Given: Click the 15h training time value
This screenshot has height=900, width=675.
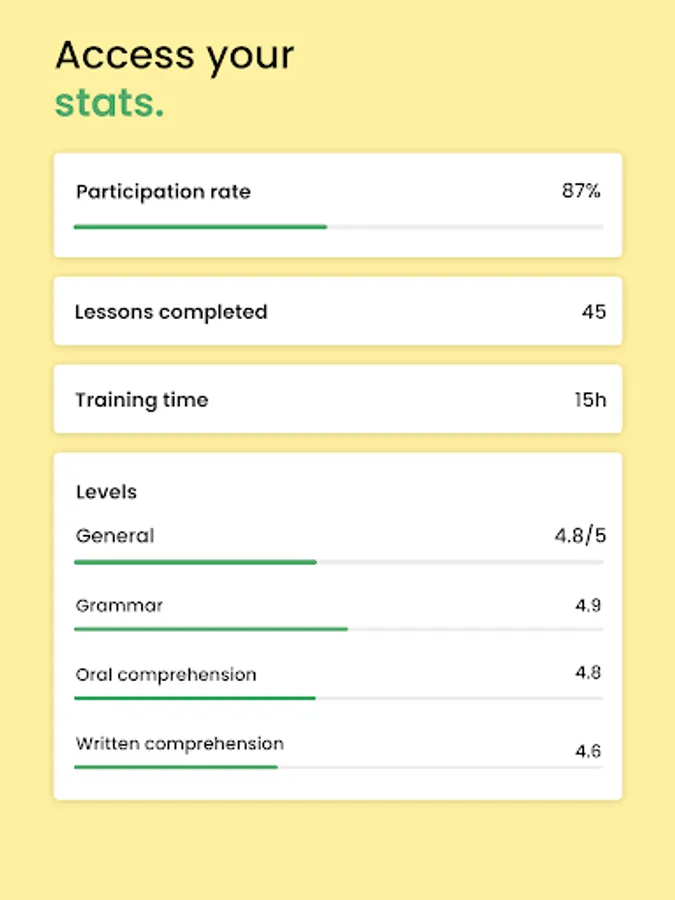Looking at the screenshot, I should click(590, 400).
